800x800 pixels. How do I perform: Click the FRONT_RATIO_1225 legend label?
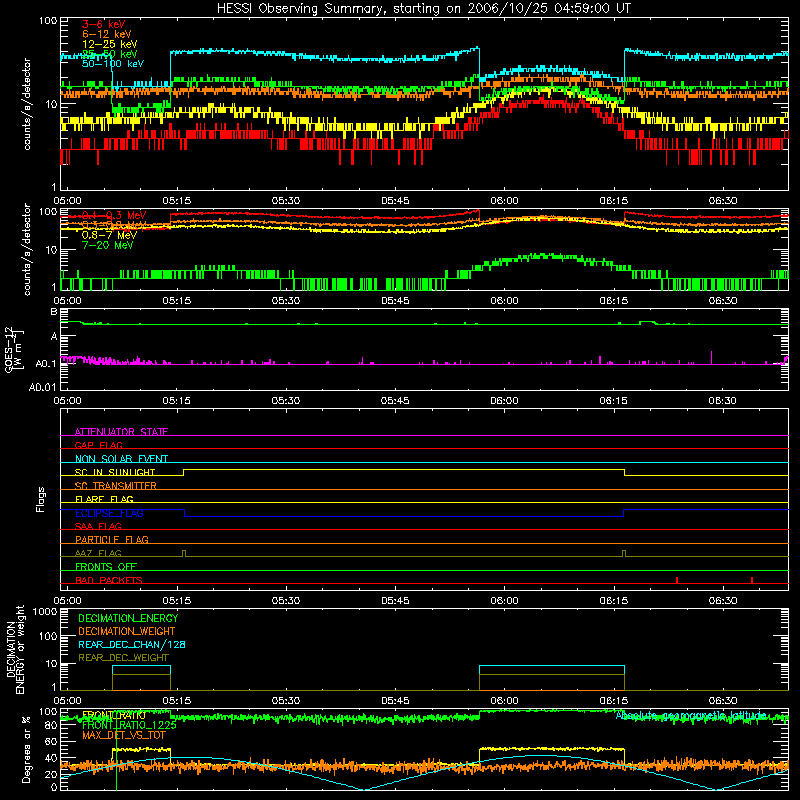click(x=129, y=725)
